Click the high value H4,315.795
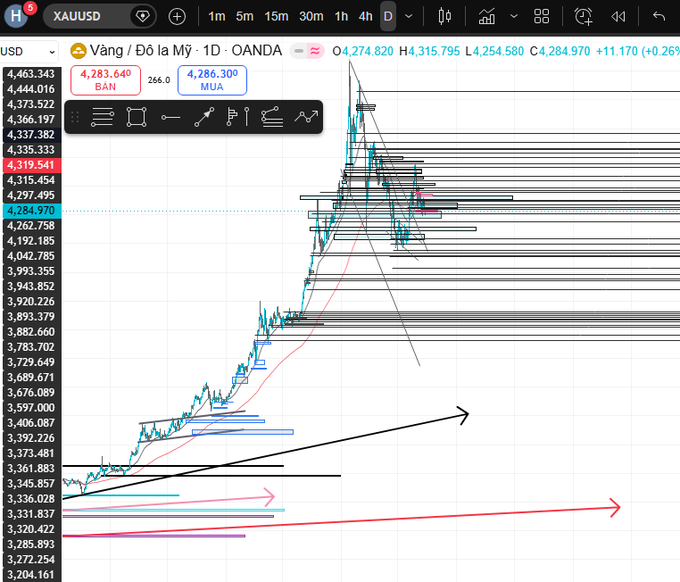Image resolution: width=680 pixels, height=582 pixels. 429,51
